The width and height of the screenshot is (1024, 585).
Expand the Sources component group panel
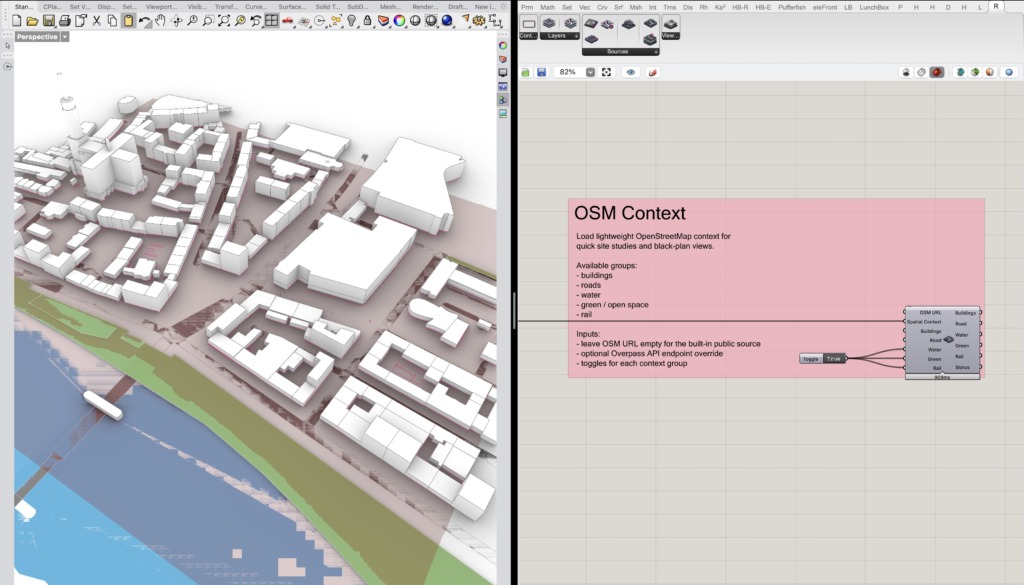point(656,52)
